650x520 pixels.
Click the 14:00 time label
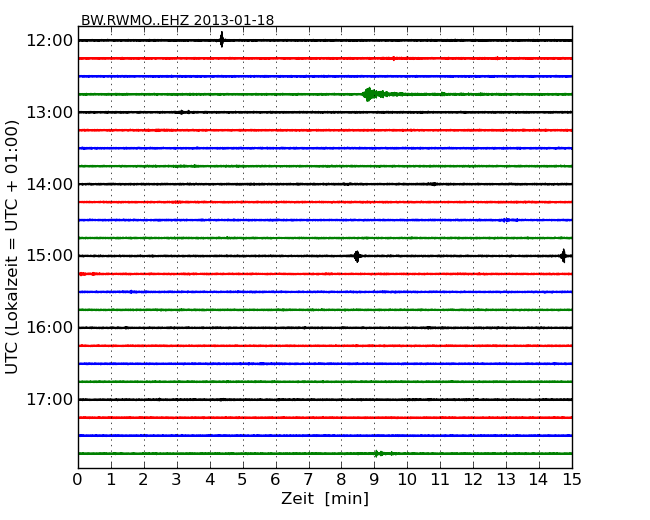pos(50,184)
